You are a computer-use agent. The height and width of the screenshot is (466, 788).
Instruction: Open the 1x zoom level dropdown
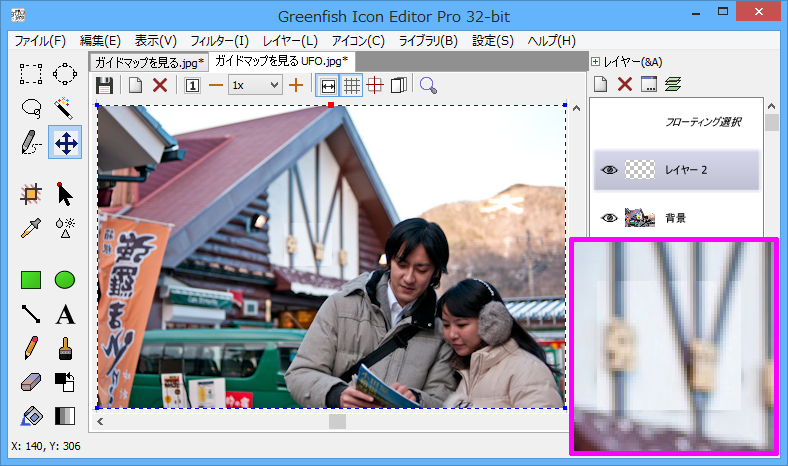click(x=255, y=86)
